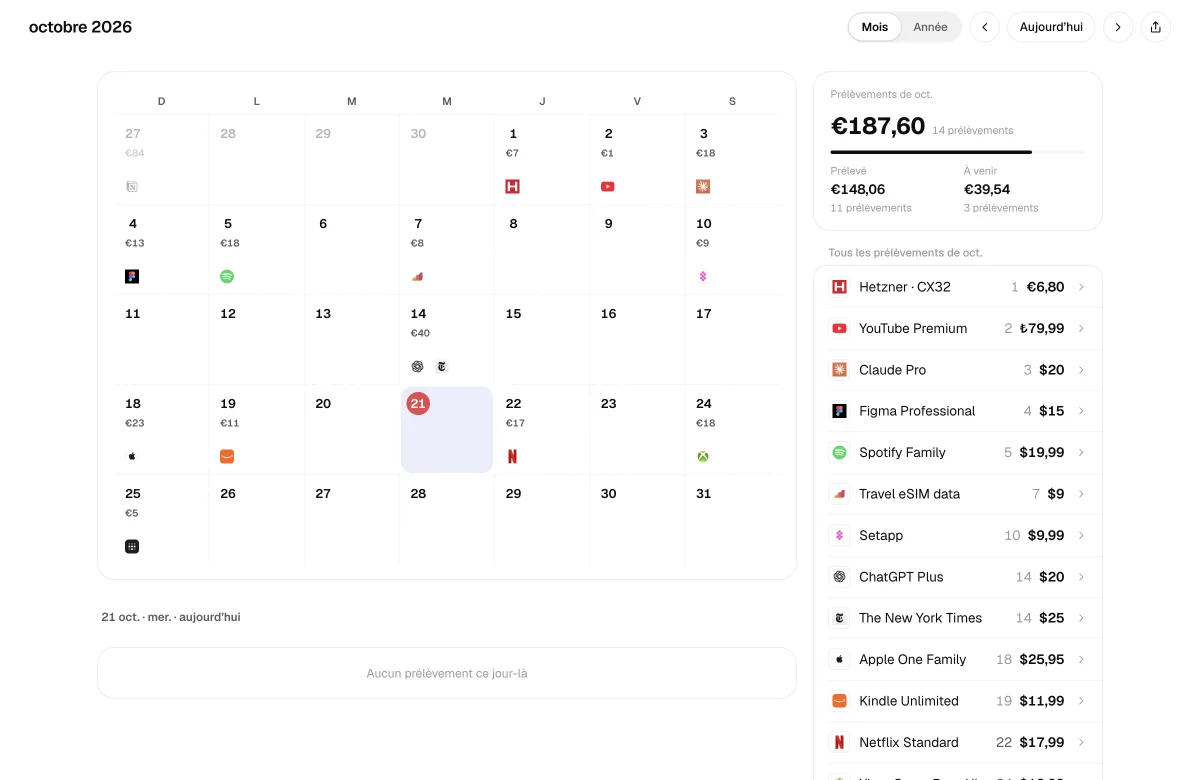
Task: Select October 31 in the calendar
Action: (x=732, y=520)
